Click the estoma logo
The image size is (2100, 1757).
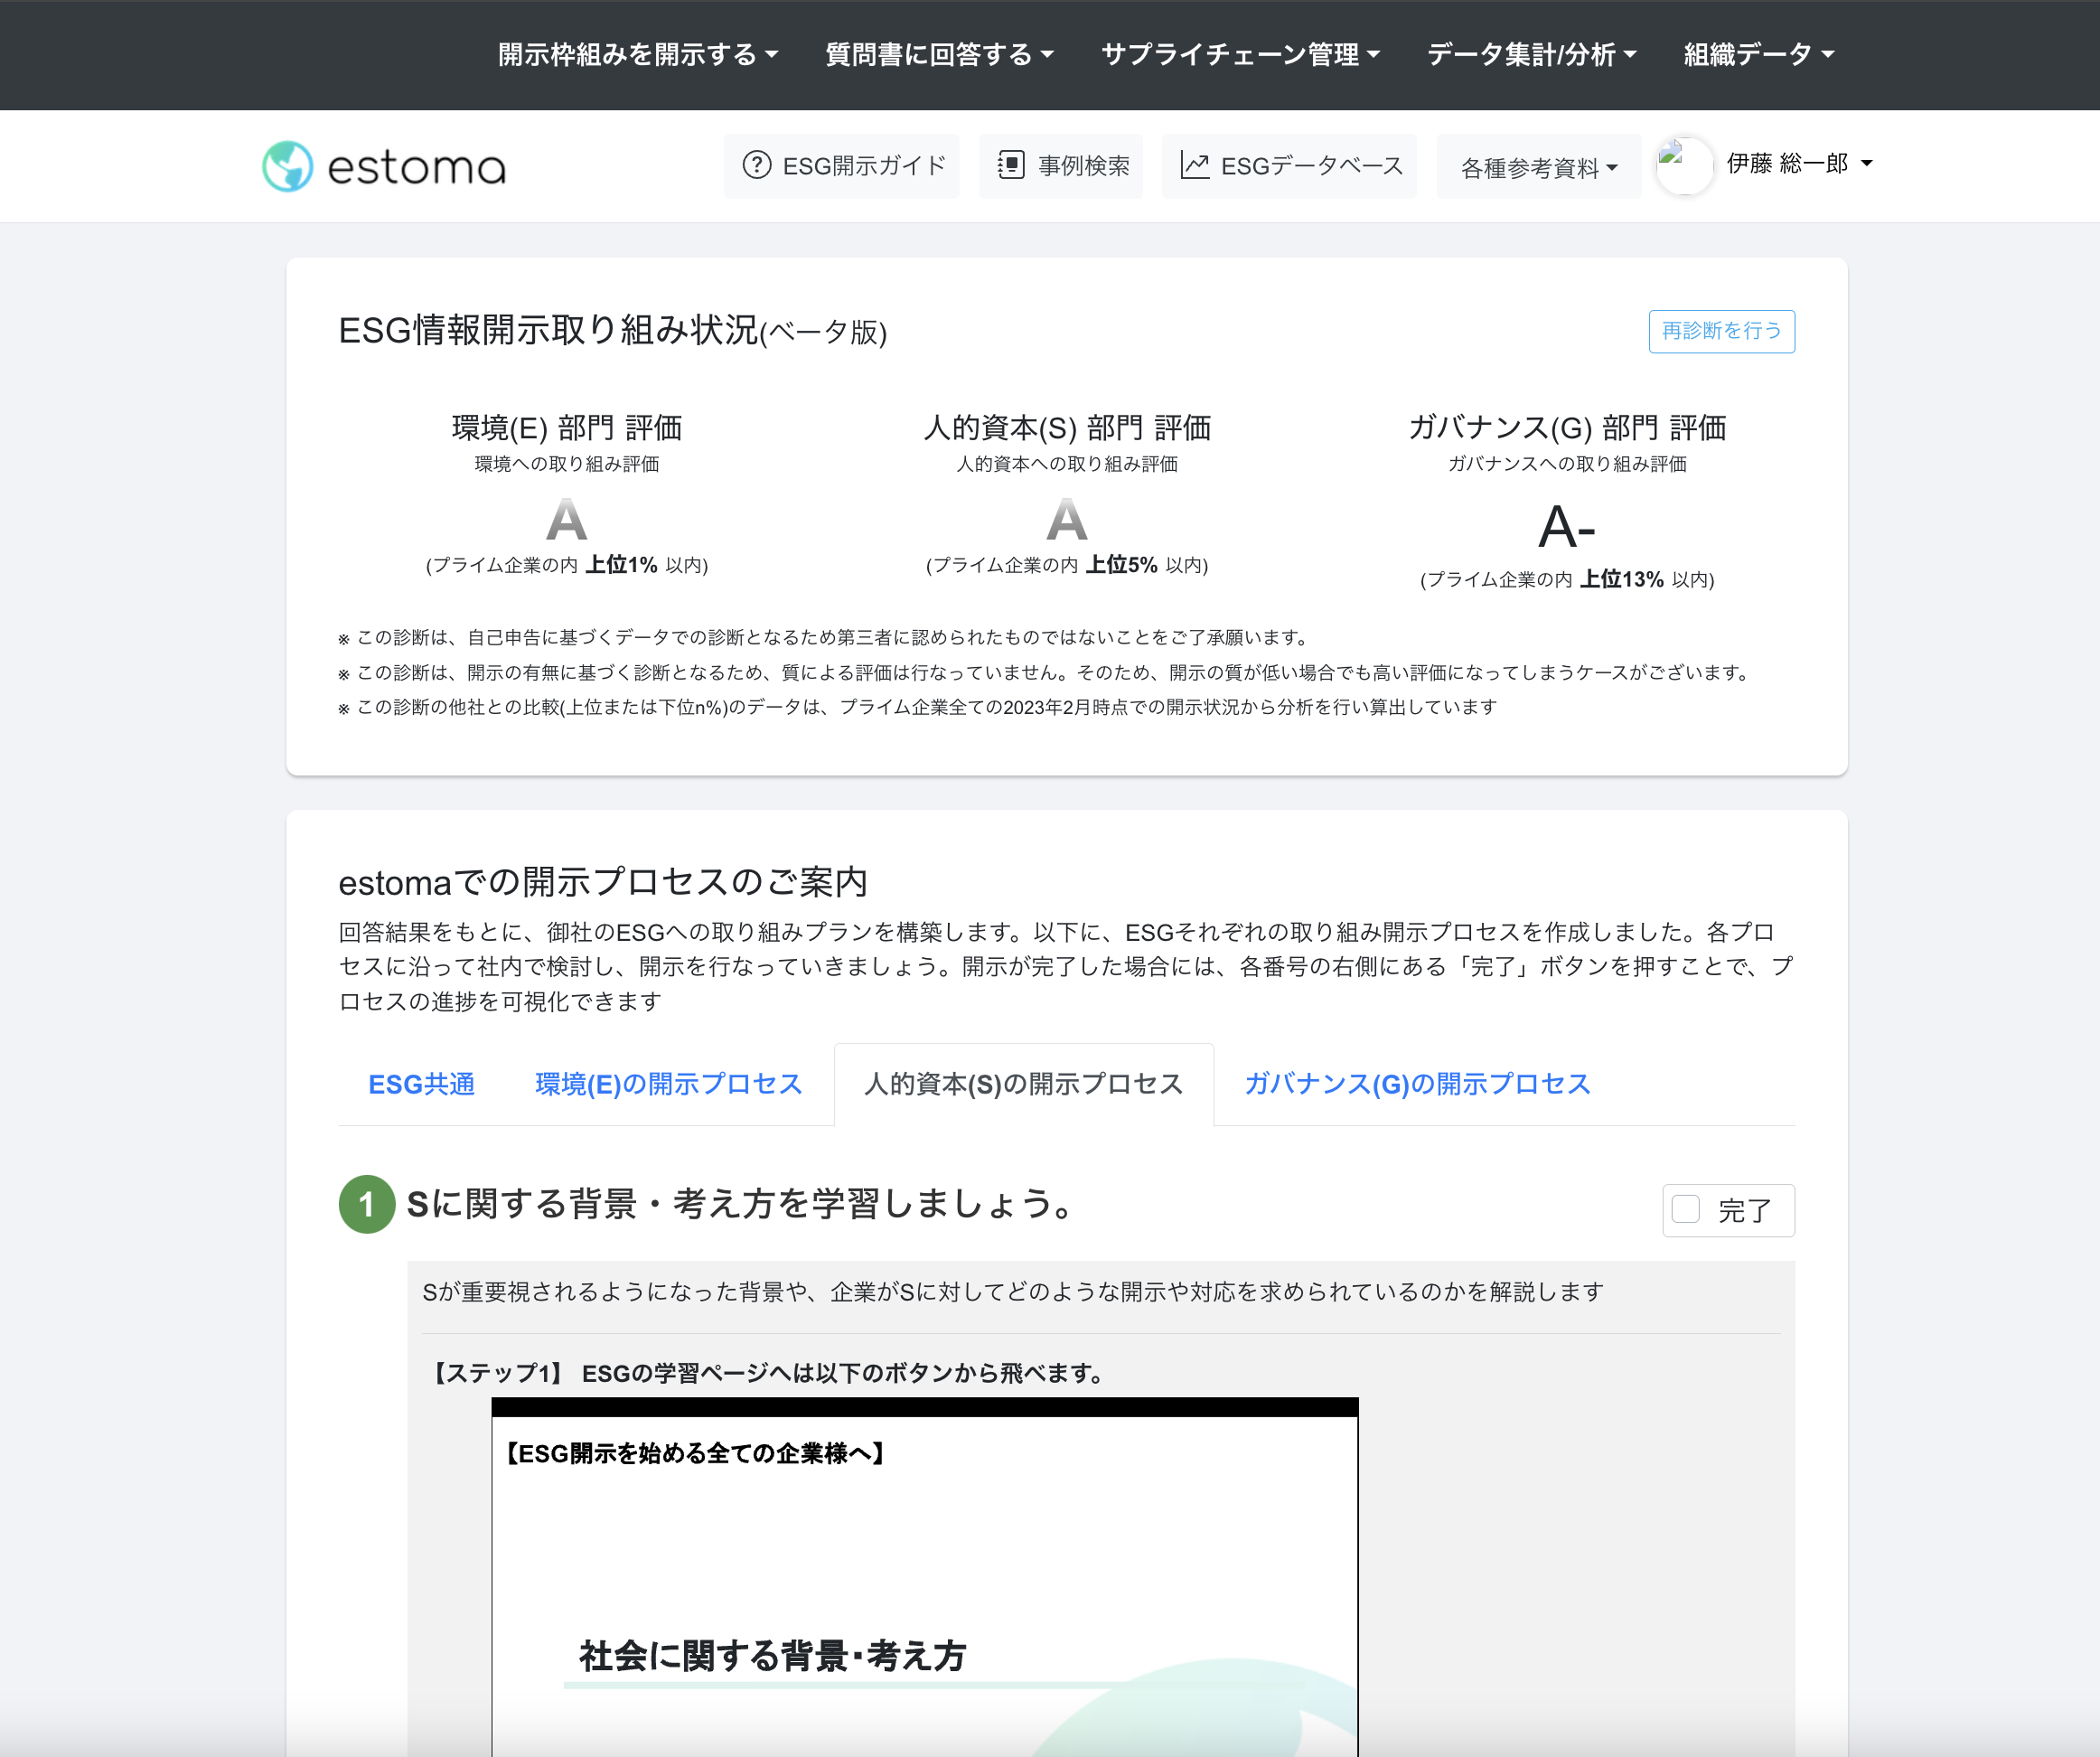click(x=384, y=166)
